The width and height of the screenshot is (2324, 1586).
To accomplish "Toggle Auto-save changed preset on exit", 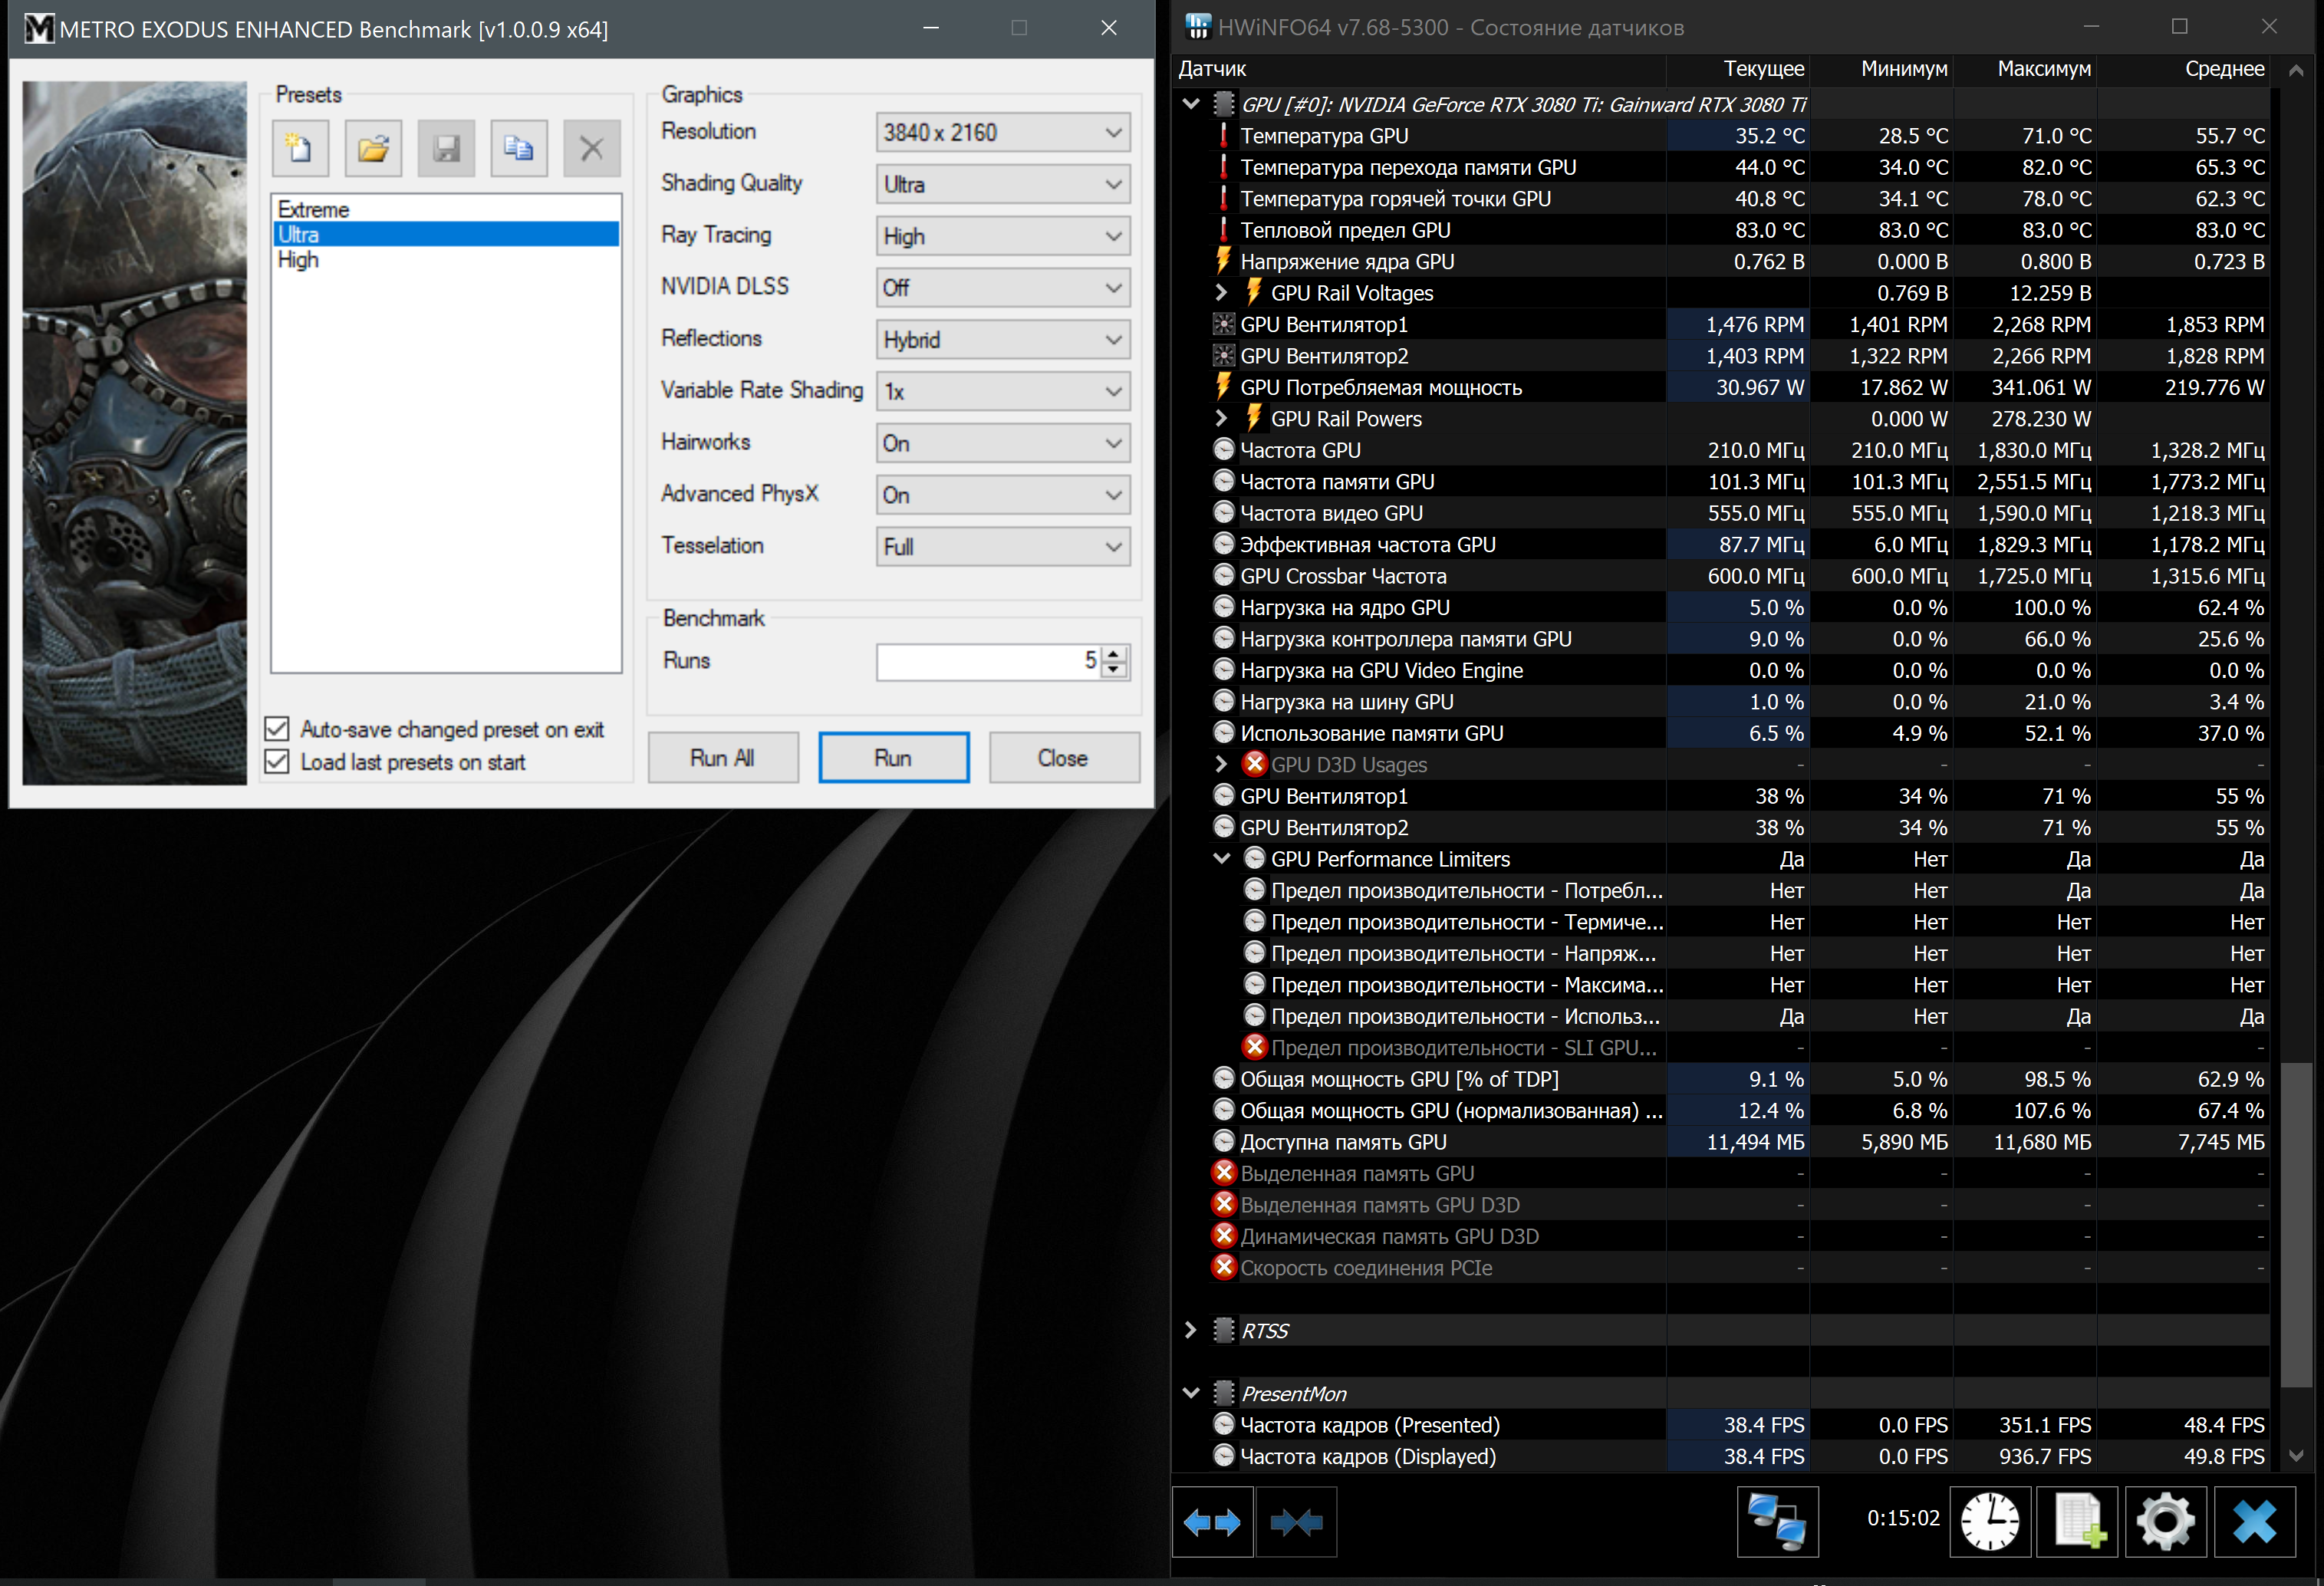I will 278,729.
